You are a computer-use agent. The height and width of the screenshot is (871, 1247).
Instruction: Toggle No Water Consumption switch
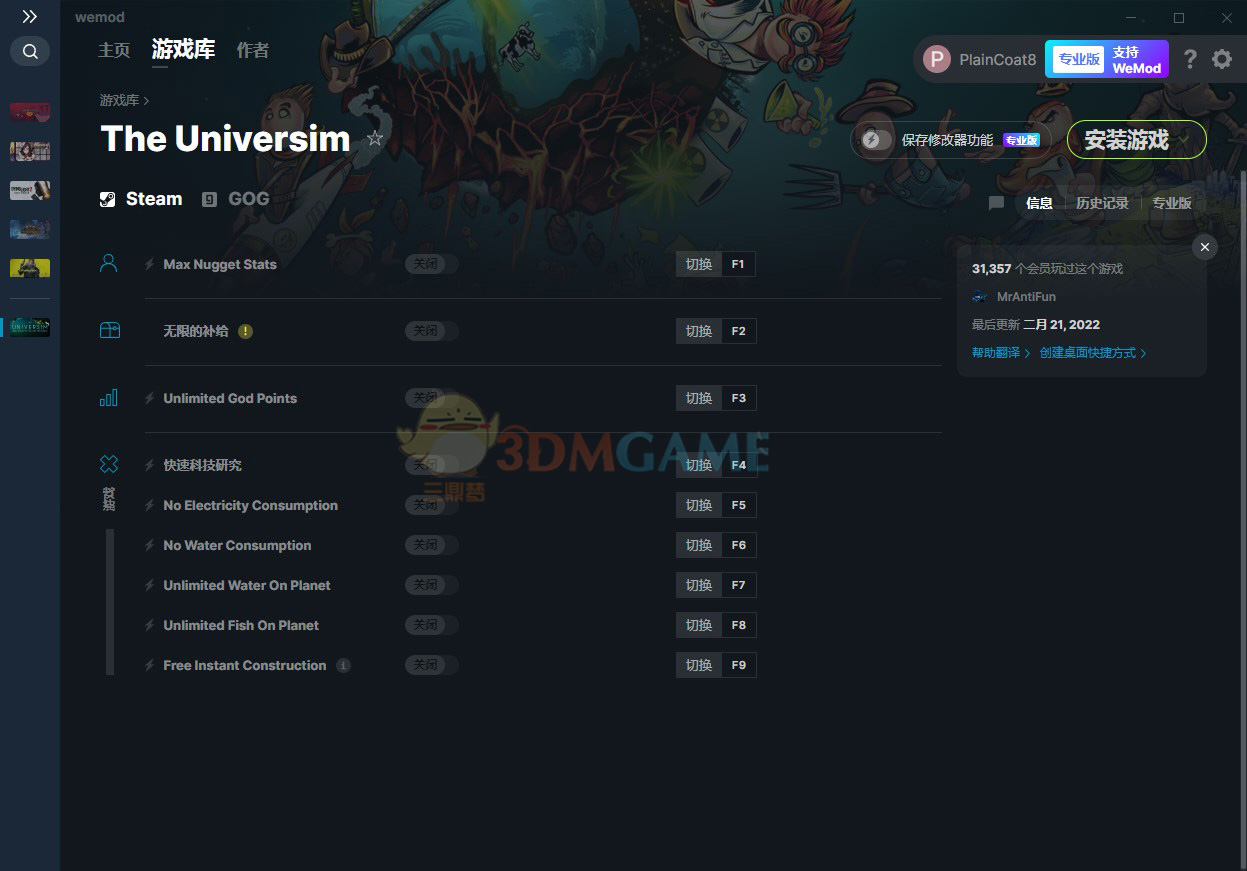431,545
